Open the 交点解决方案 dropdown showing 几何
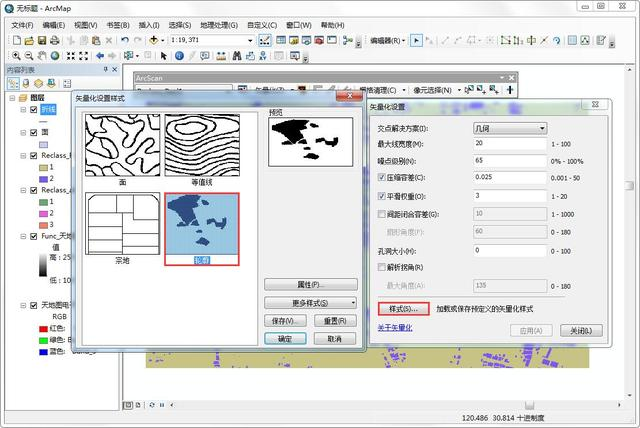Image resolution: width=640 pixels, height=428 pixels. [510, 129]
